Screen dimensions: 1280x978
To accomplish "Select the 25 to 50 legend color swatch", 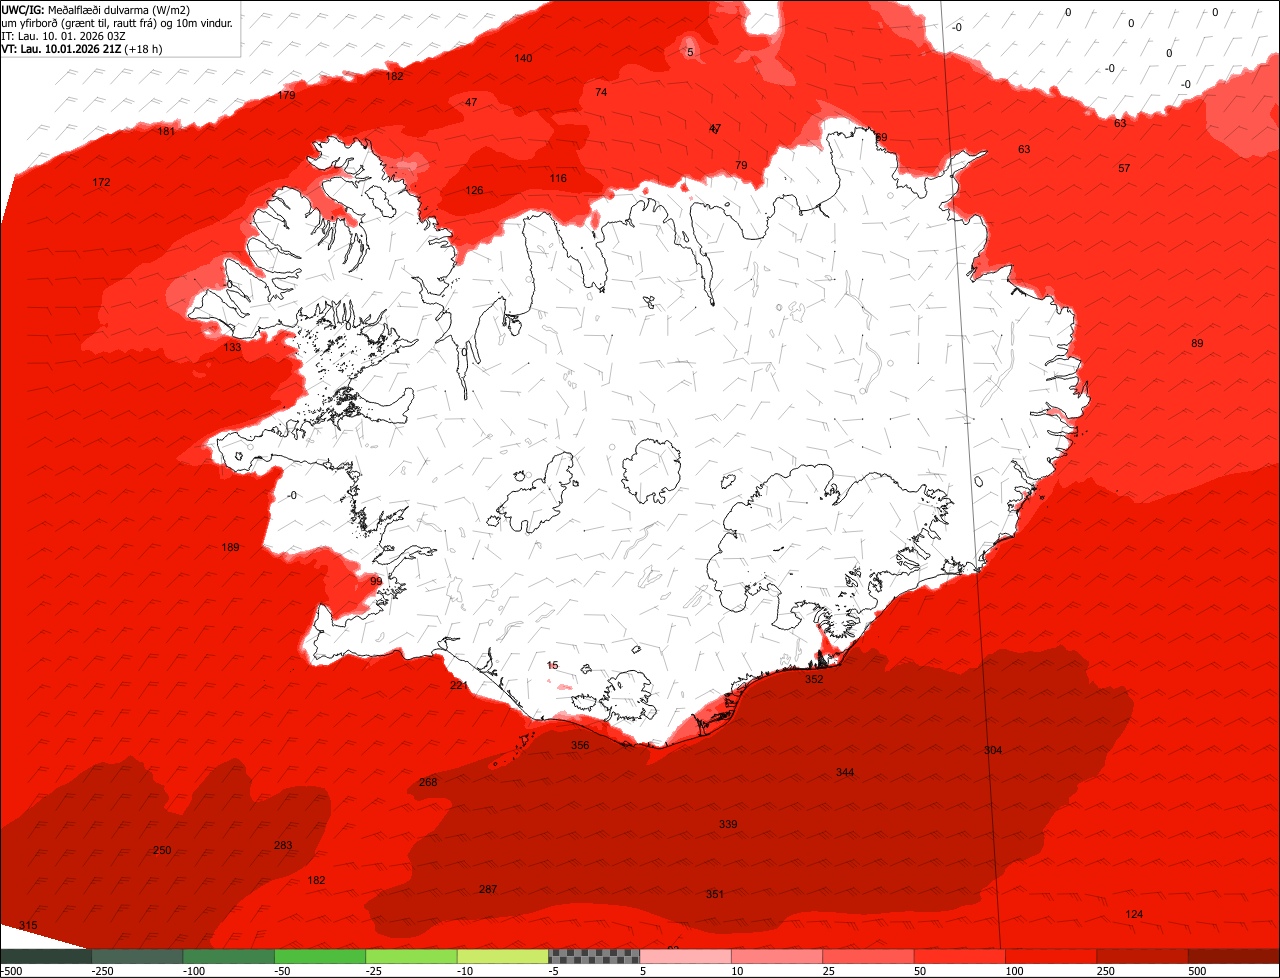I will pos(868,956).
